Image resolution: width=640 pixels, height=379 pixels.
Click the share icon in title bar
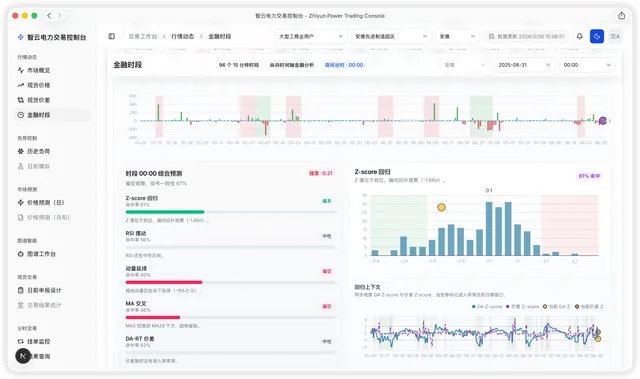pos(622,16)
